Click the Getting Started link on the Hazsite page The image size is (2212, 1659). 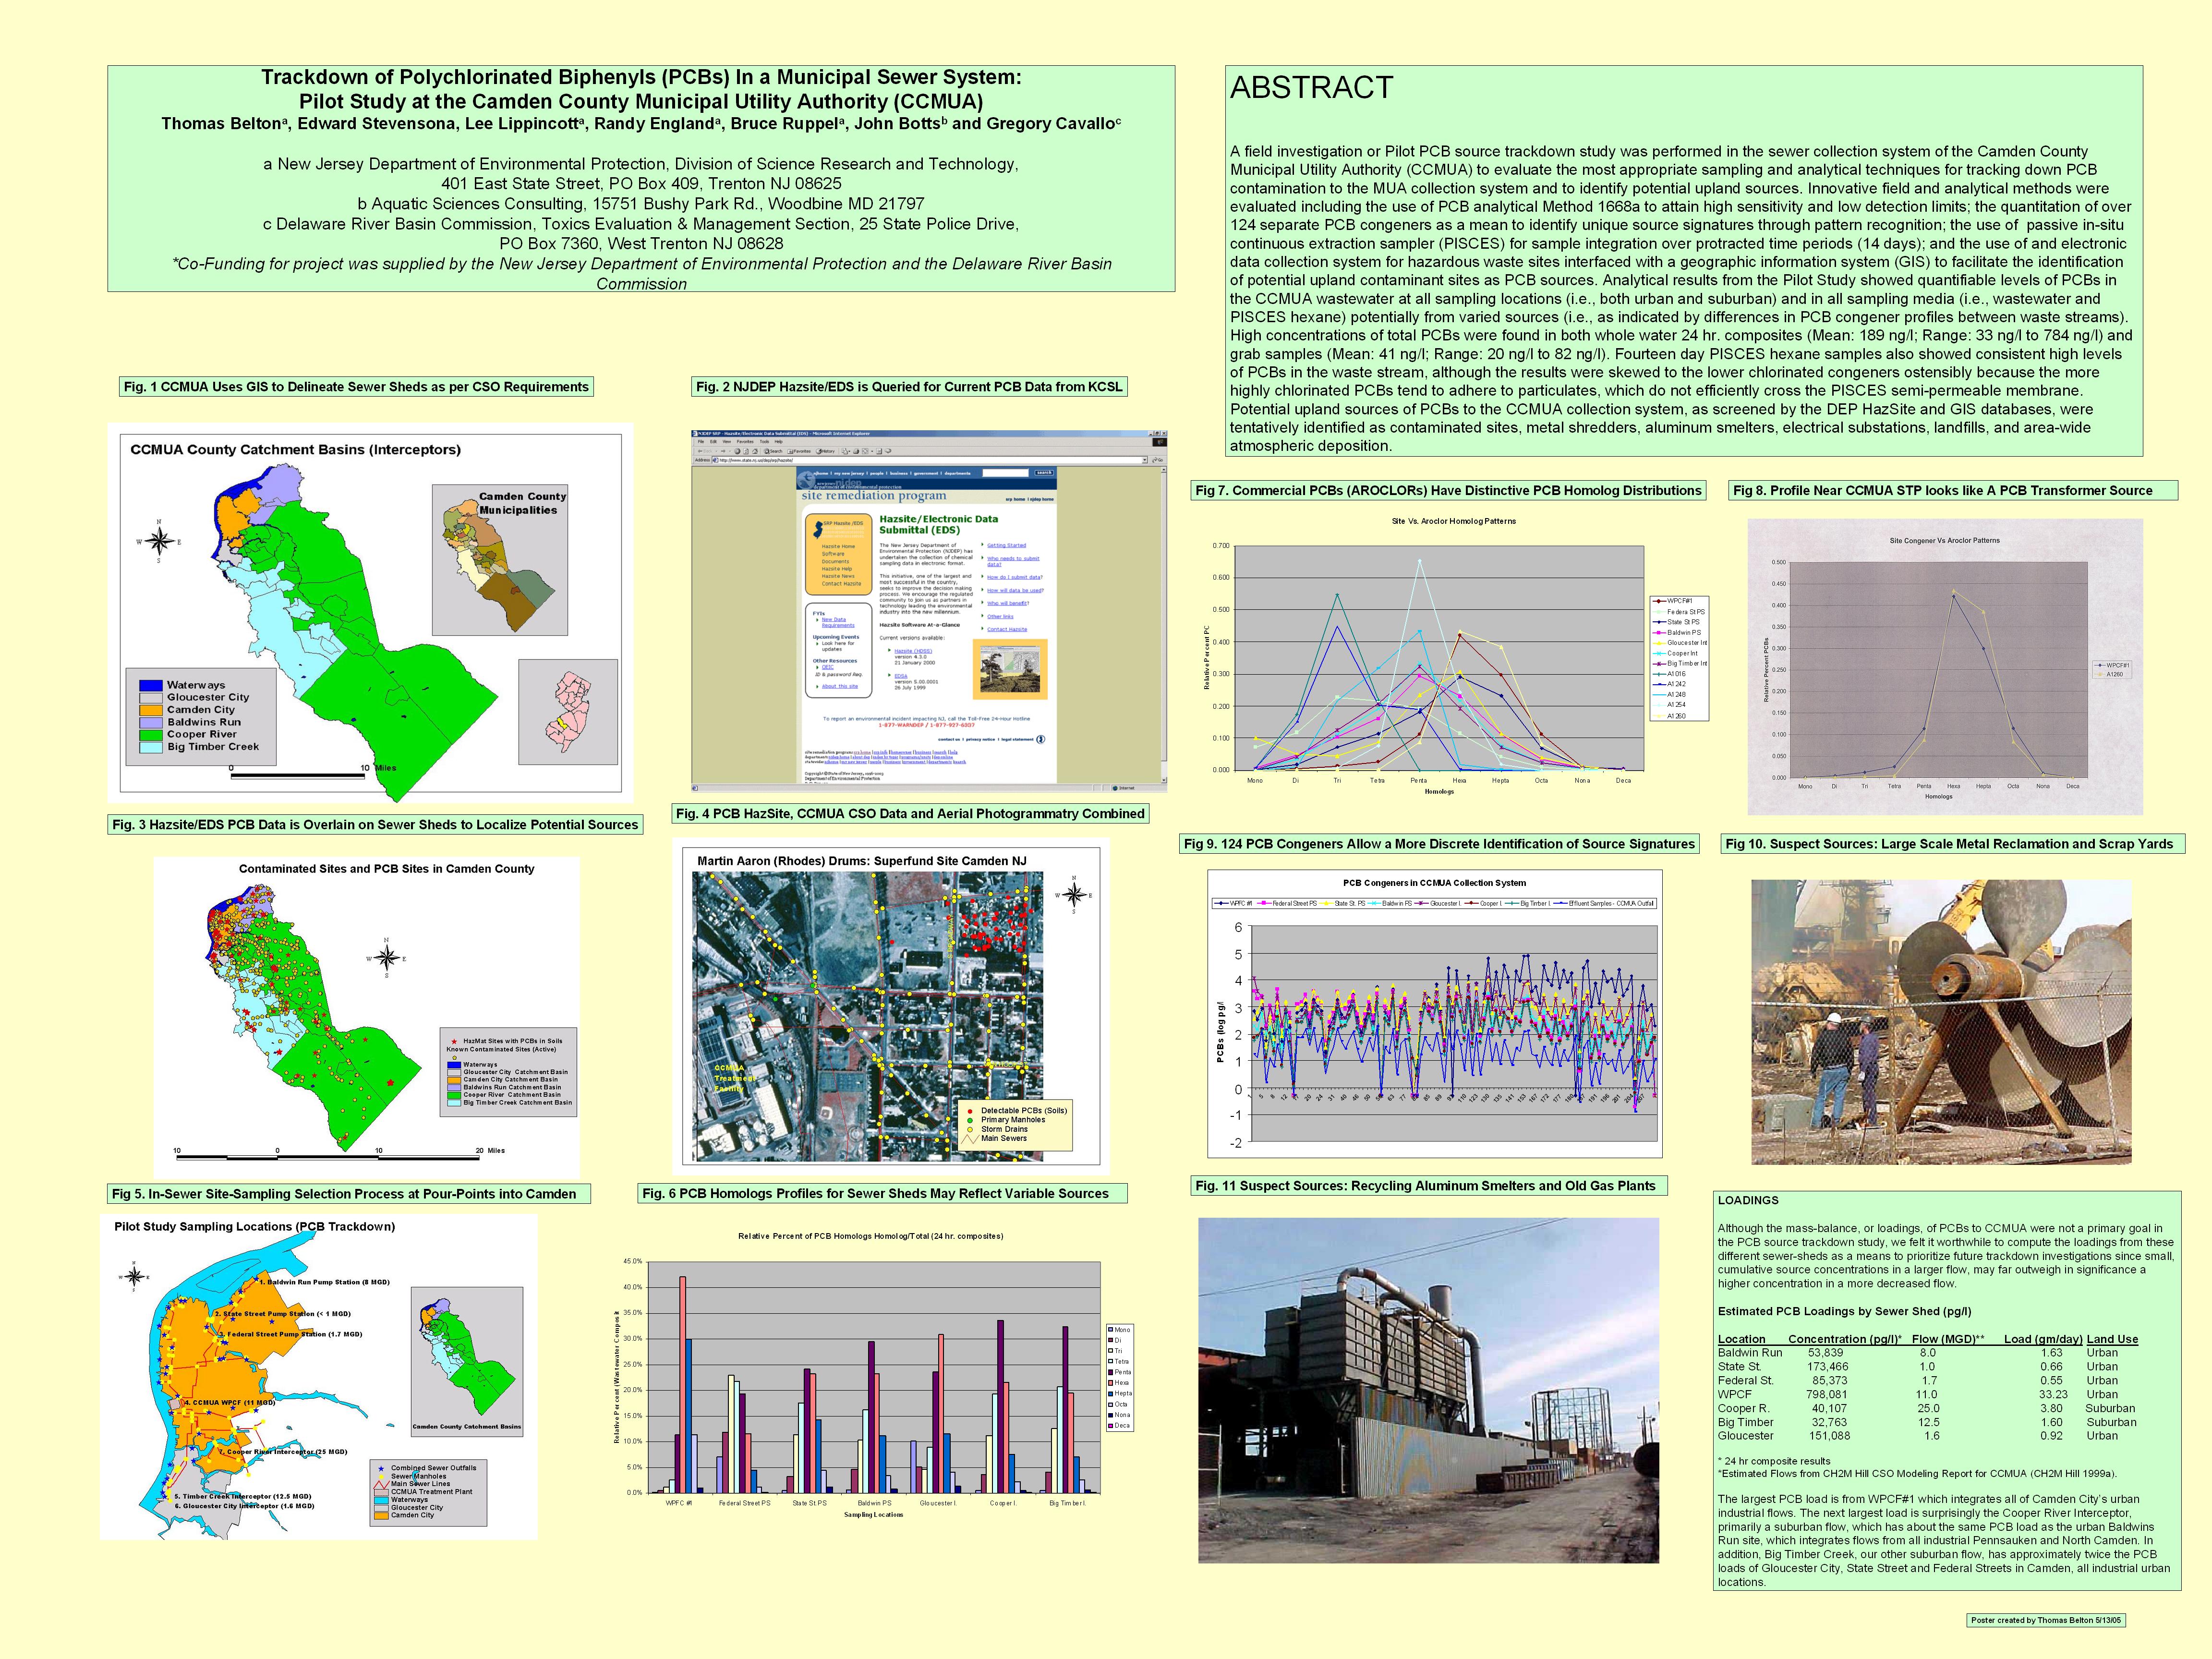(1006, 545)
